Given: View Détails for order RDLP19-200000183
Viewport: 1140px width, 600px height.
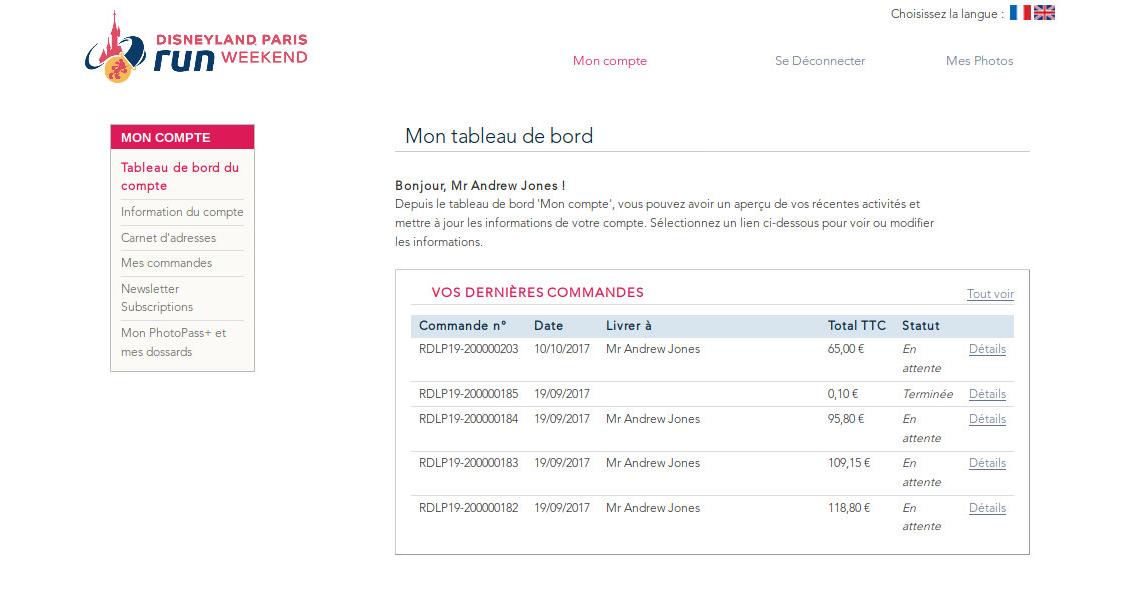Looking at the screenshot, I should (987, 463).
